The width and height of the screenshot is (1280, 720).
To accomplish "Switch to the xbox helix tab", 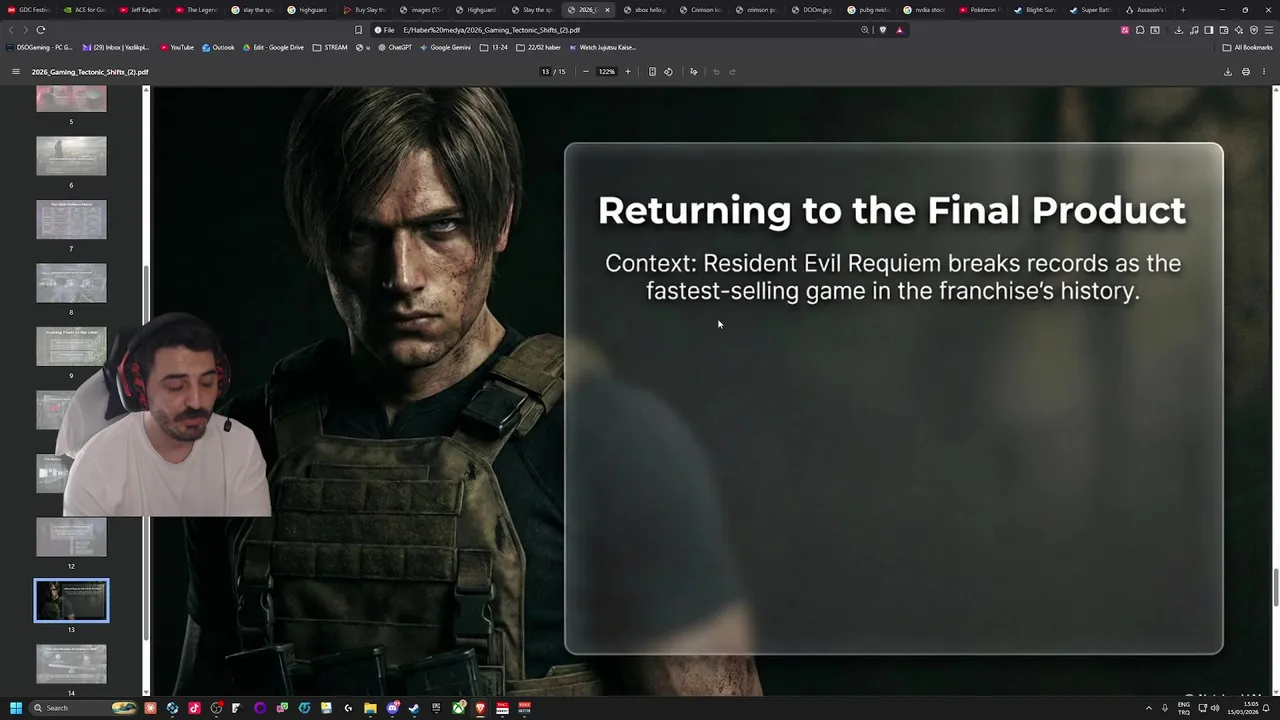I will coord(644,10).
